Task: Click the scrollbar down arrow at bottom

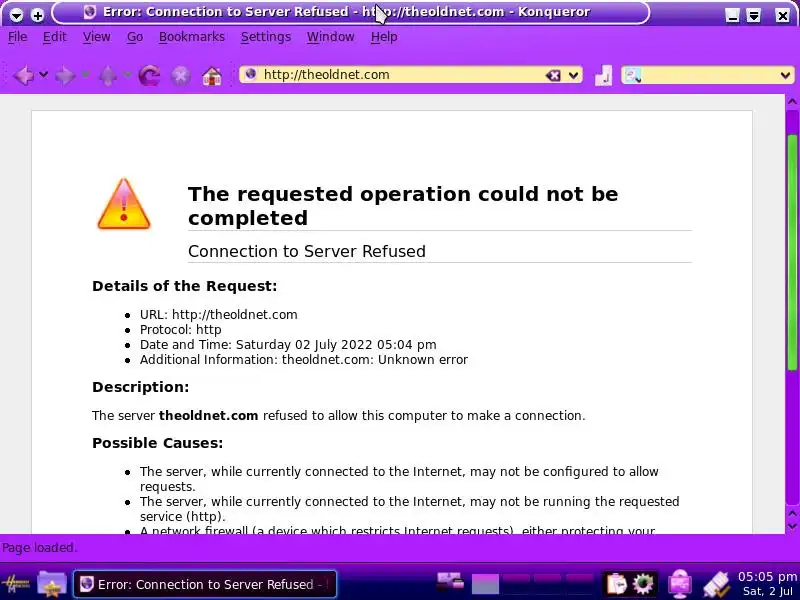Action: pos(792,527)
